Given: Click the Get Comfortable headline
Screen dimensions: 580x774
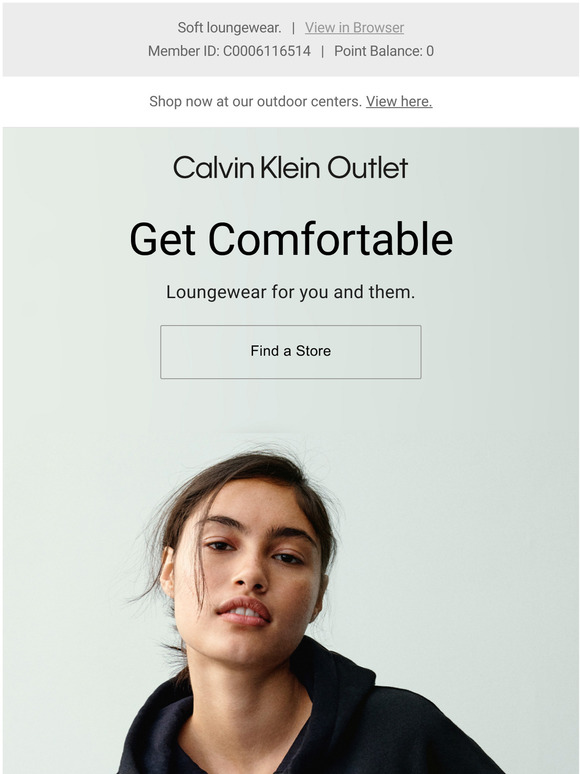Looking at the screenshot, I should pyautogui.click(x=291, y=239).
